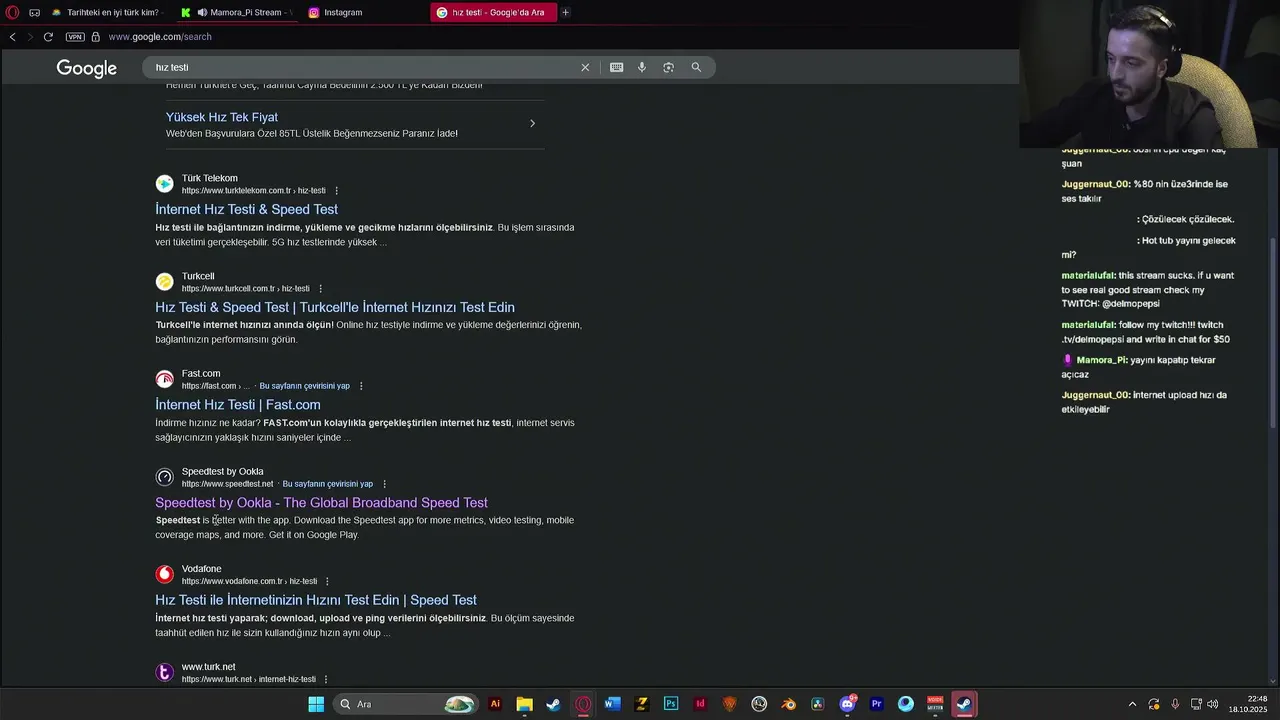The height and width of the screenshot is (720, 1280).
Task: Click the Speedtest gauge favicon
Action: pyautogui.click(x=165, y=477)
